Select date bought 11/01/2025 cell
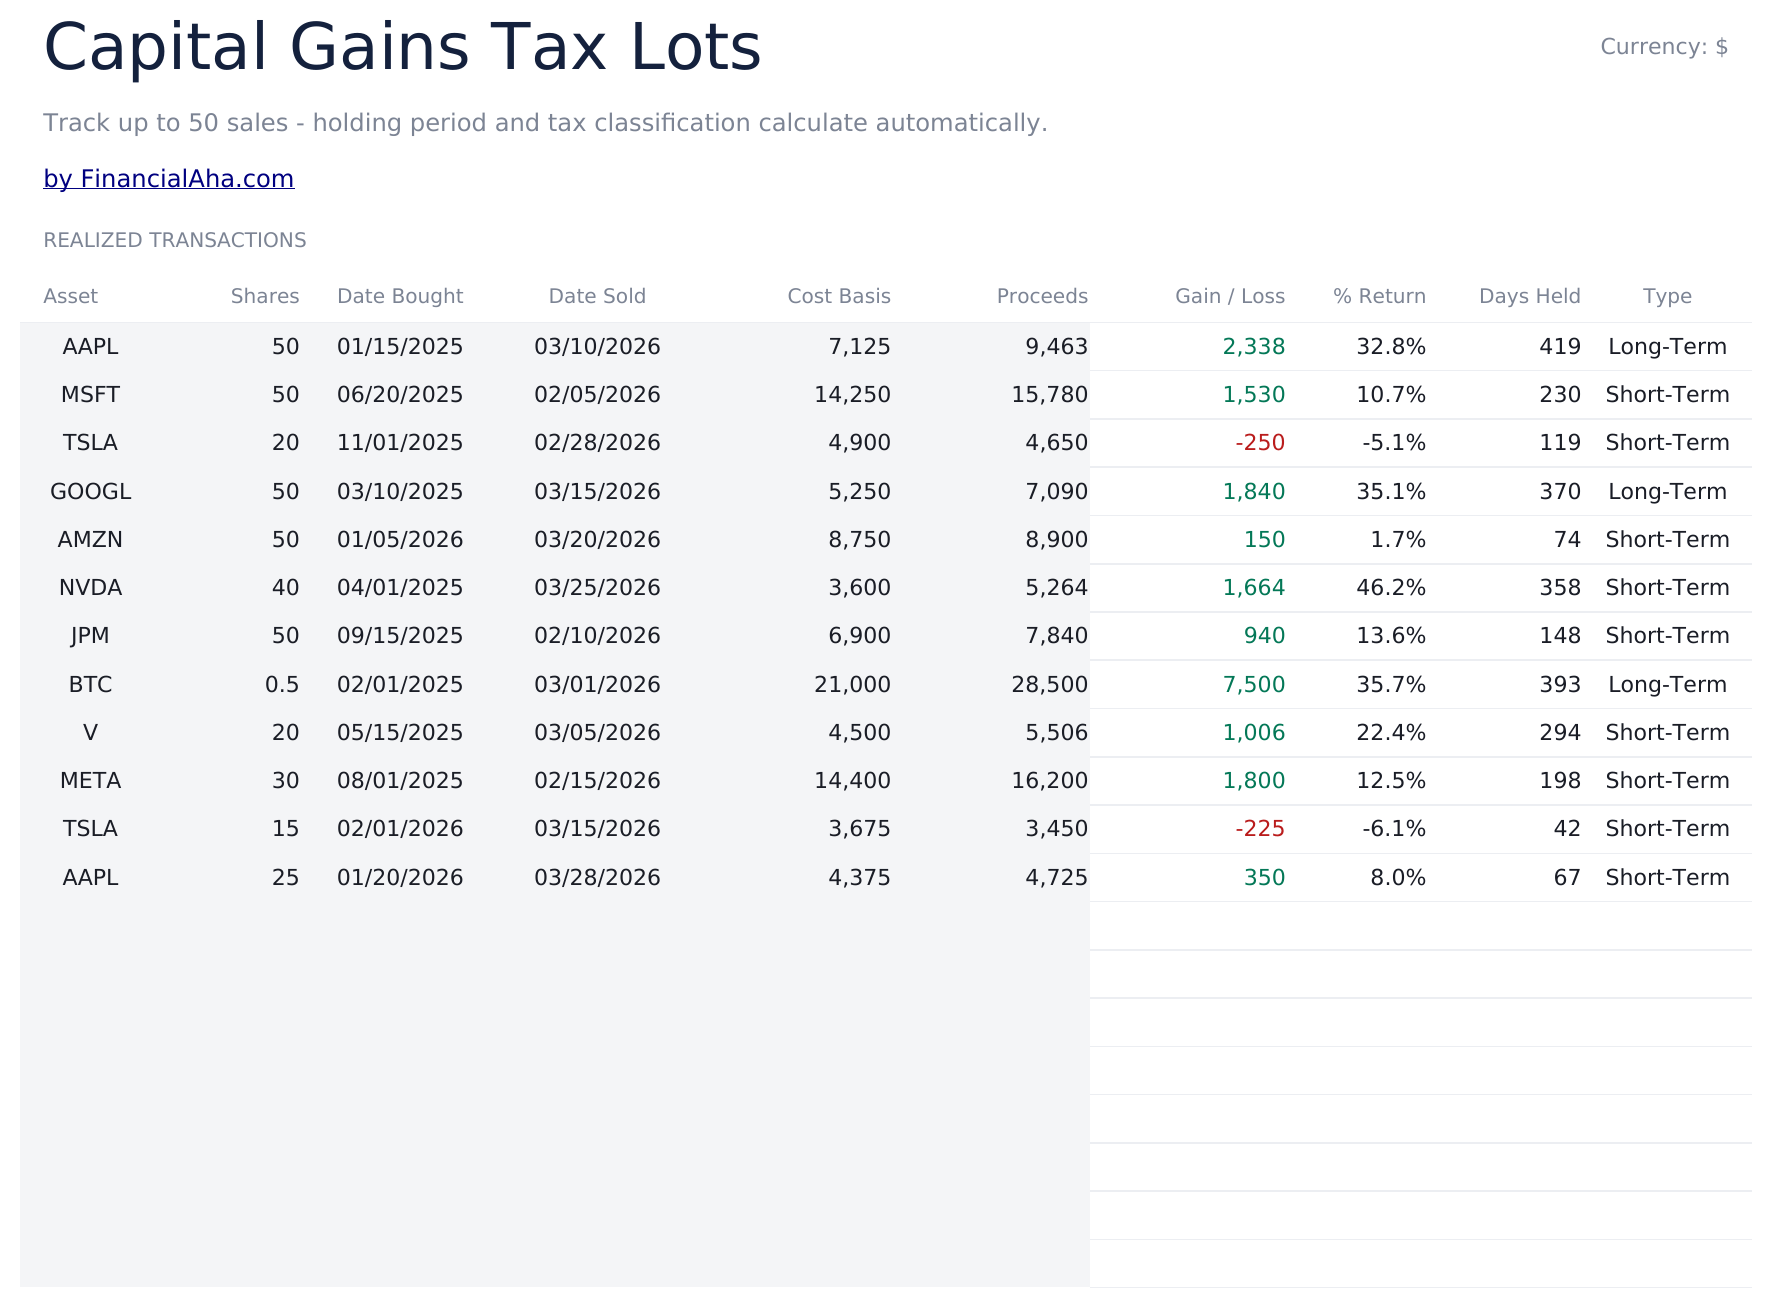The height and width of the screenshot is (1308, 1772). pyautogui.click(x=400, y=443)
